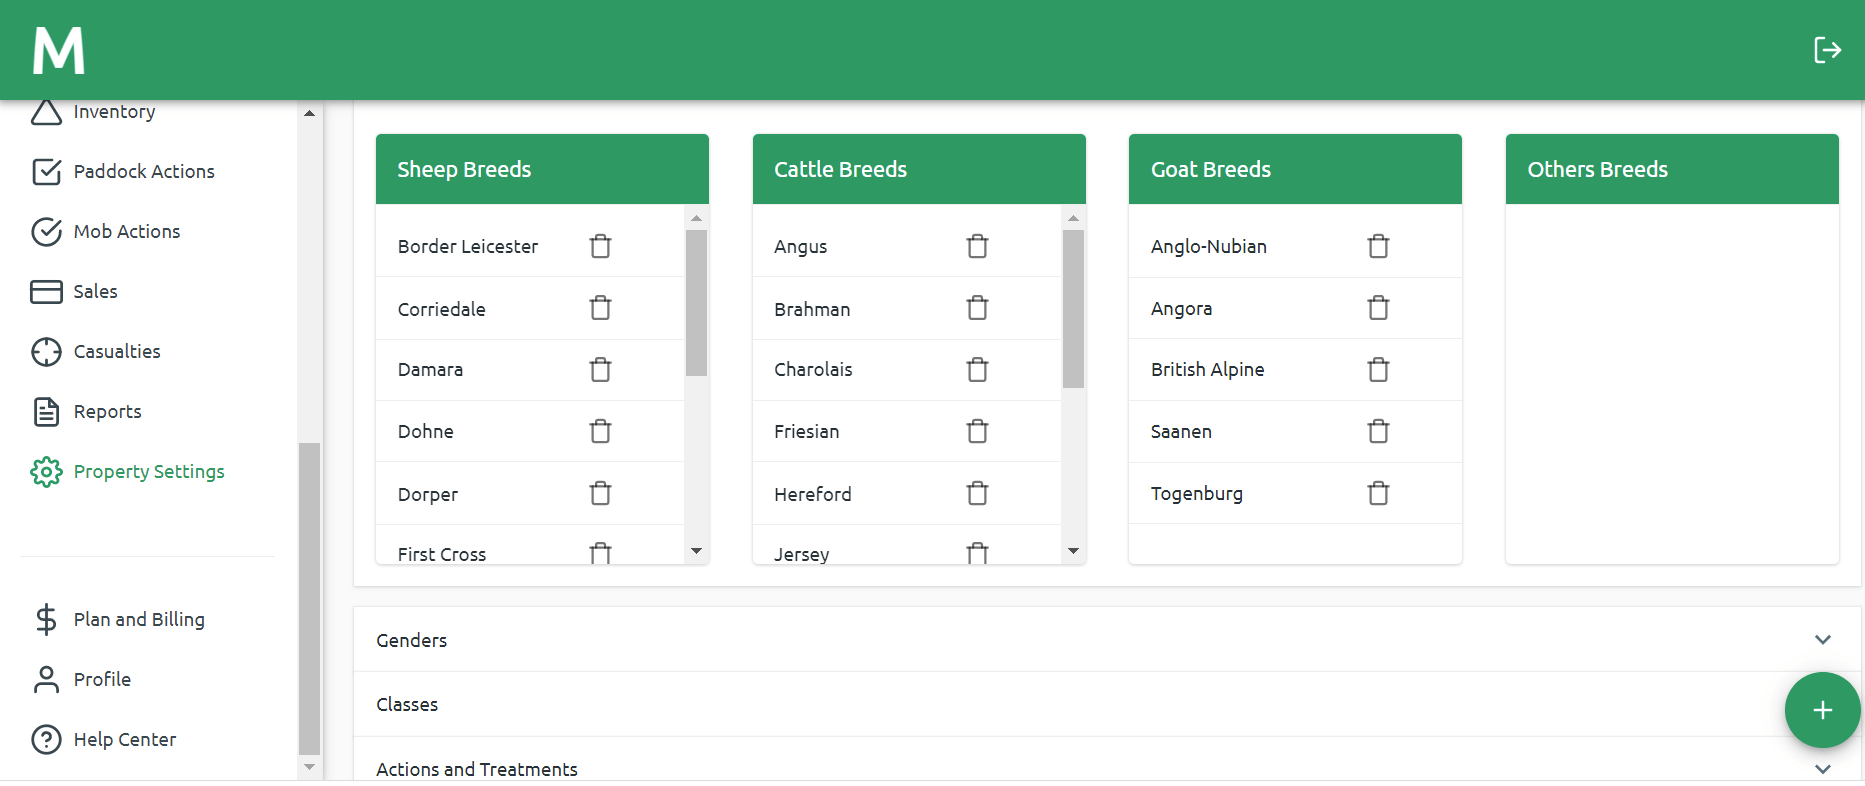Select the British Alpine breed name
This screenshot has width=1865, height=786.
(x=1207, y=370)
